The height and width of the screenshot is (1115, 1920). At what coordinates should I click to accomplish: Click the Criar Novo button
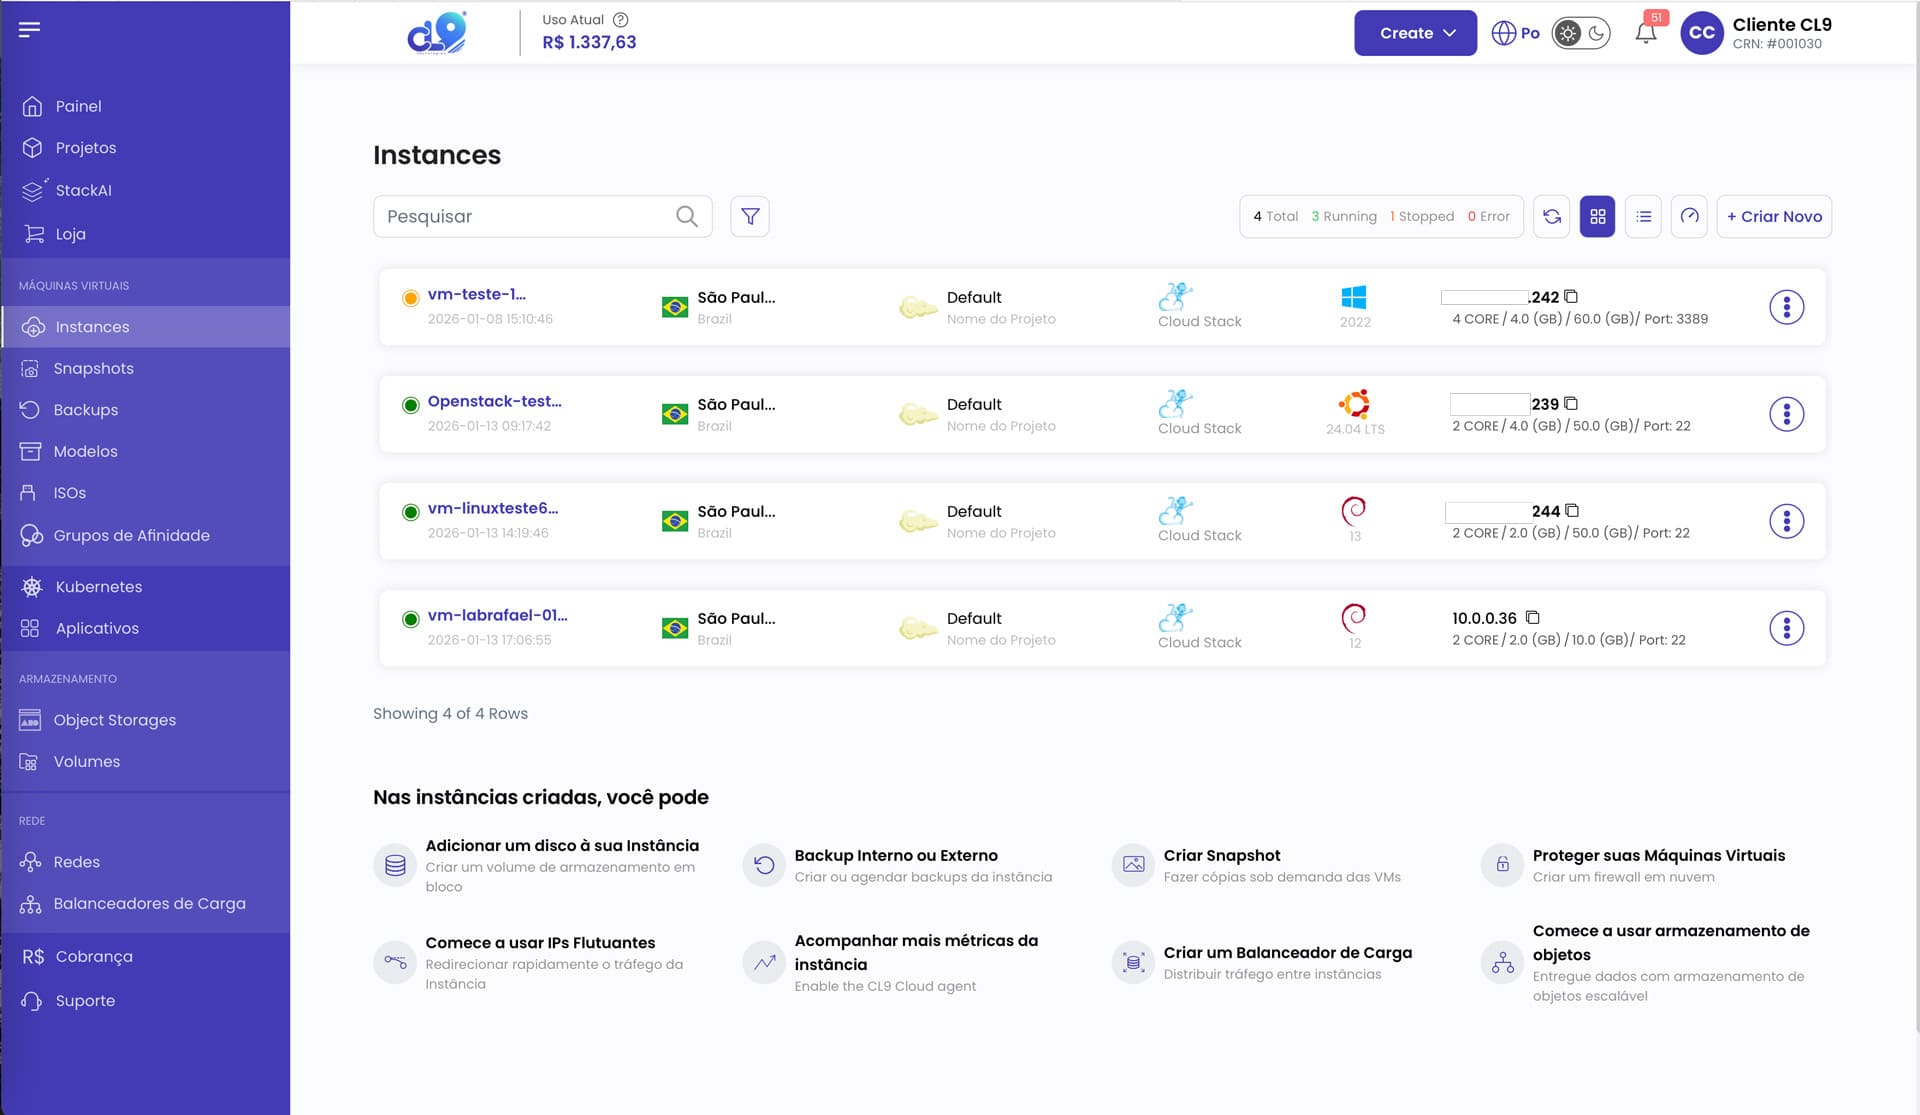coord(1774,216)
